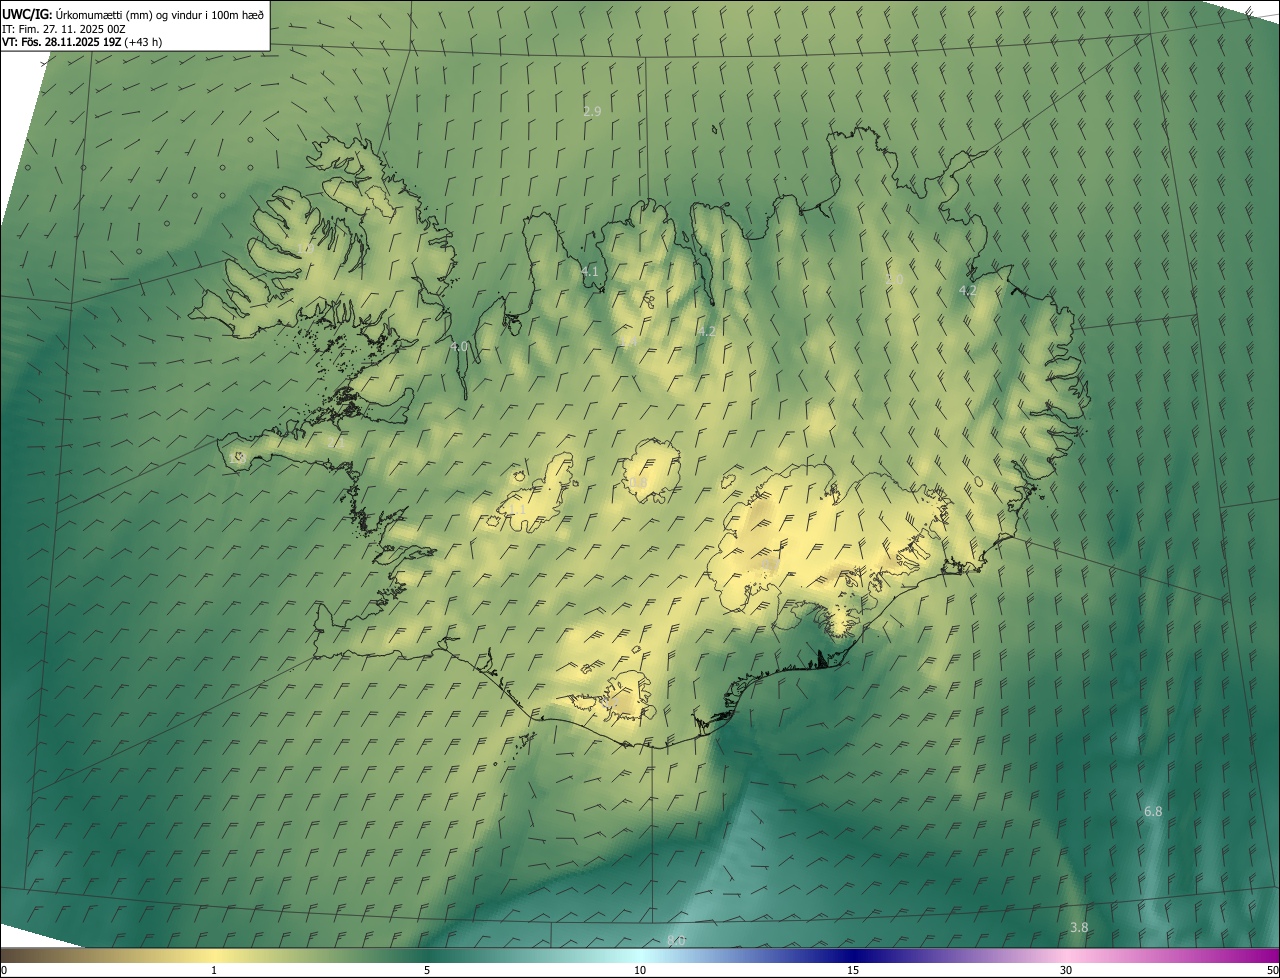1280x978 pixels.
Task: Click the 'IT: Fim. 27. 11. 2025 00Z' line
Action: (63, 29)
